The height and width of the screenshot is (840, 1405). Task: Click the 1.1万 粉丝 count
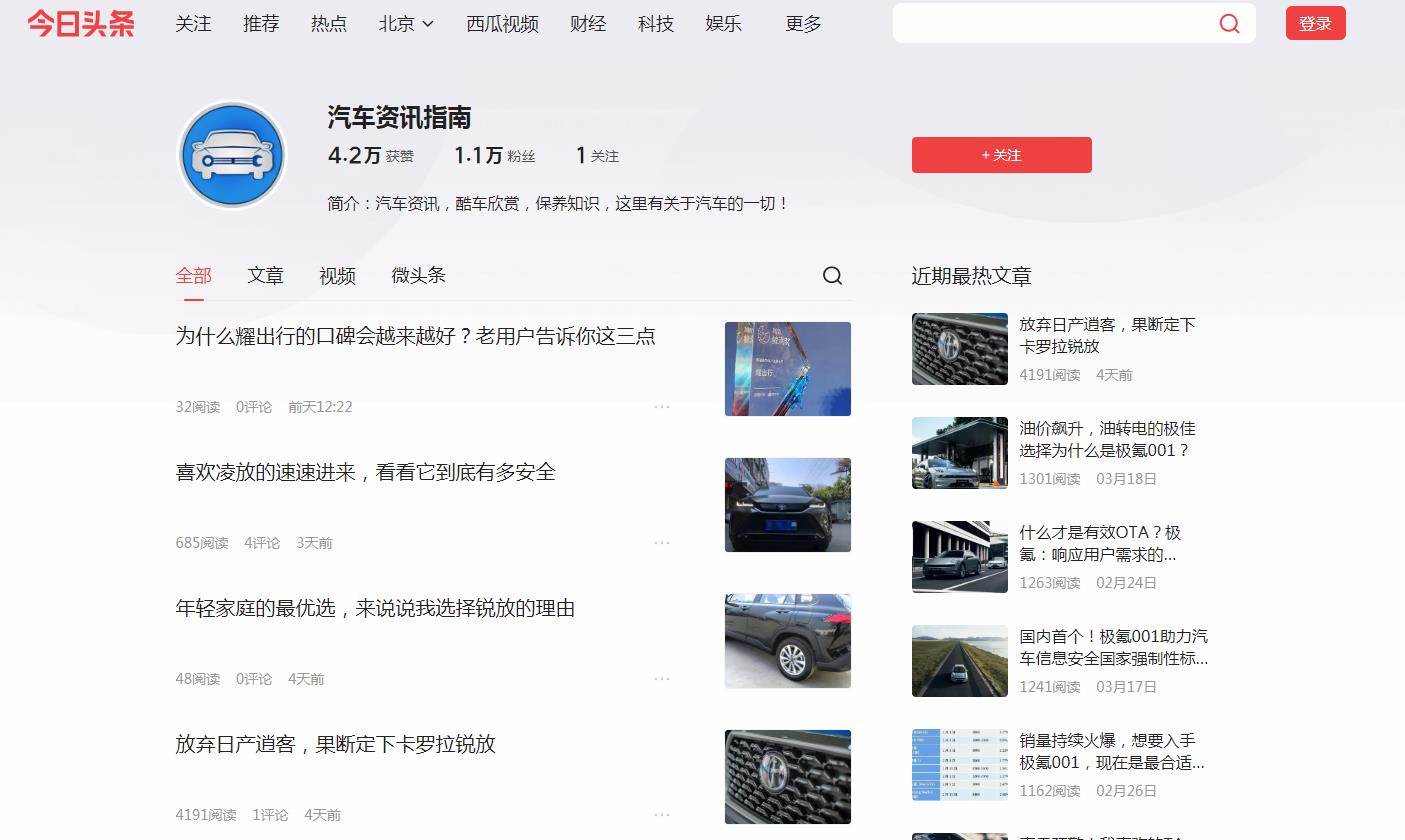coord(495,155)
